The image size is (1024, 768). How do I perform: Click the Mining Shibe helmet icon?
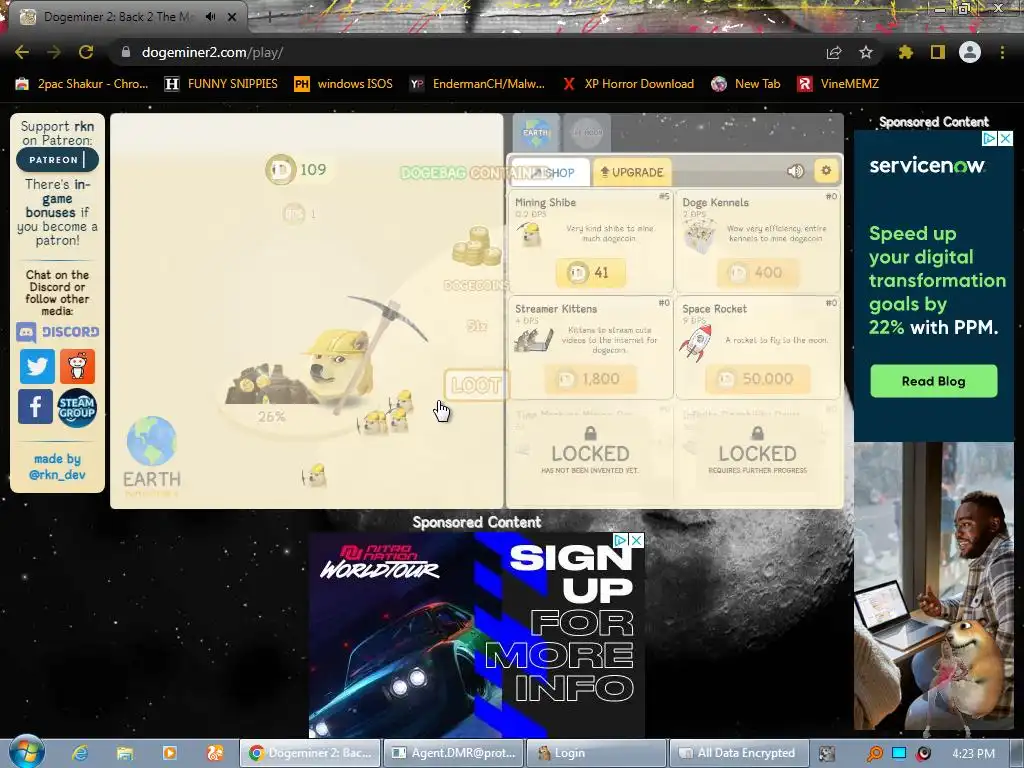(x=531, y=235)
